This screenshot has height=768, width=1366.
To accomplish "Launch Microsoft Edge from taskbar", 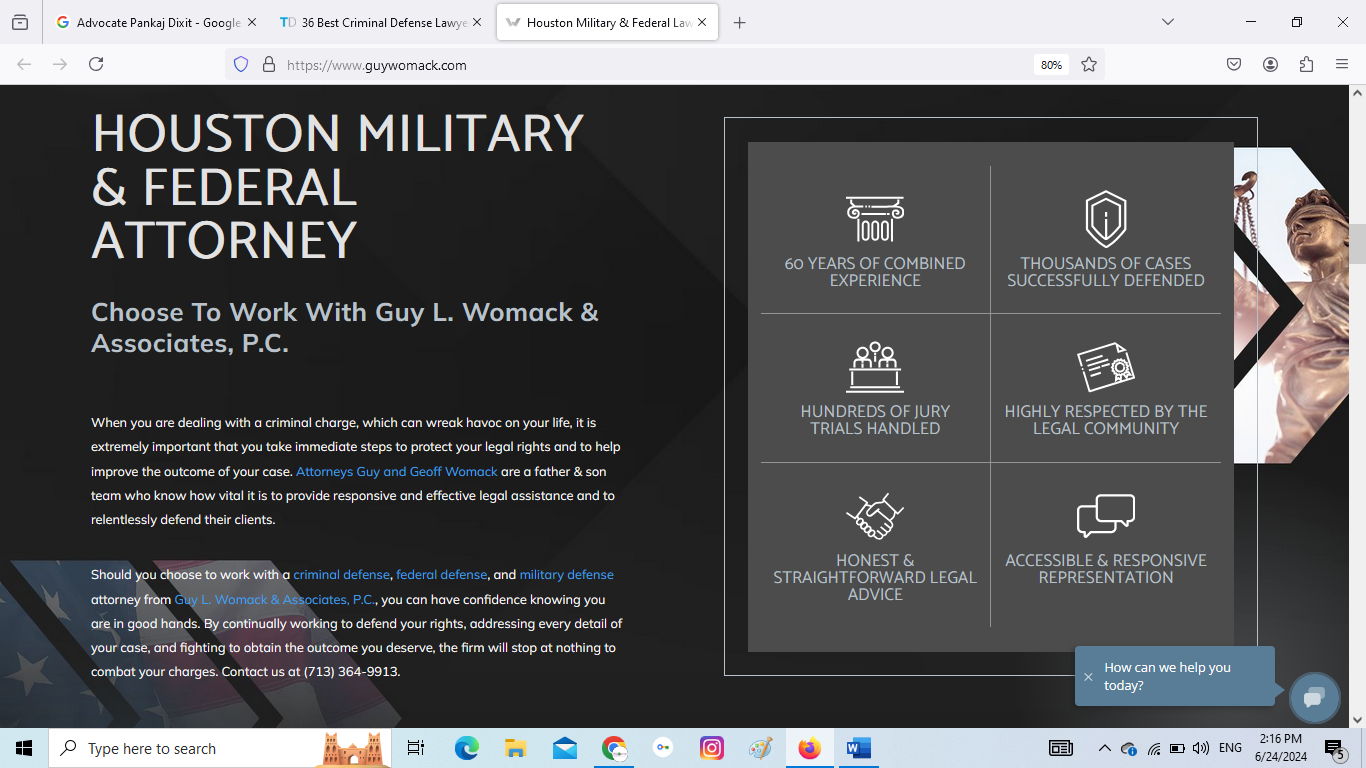I will point(467,748).
